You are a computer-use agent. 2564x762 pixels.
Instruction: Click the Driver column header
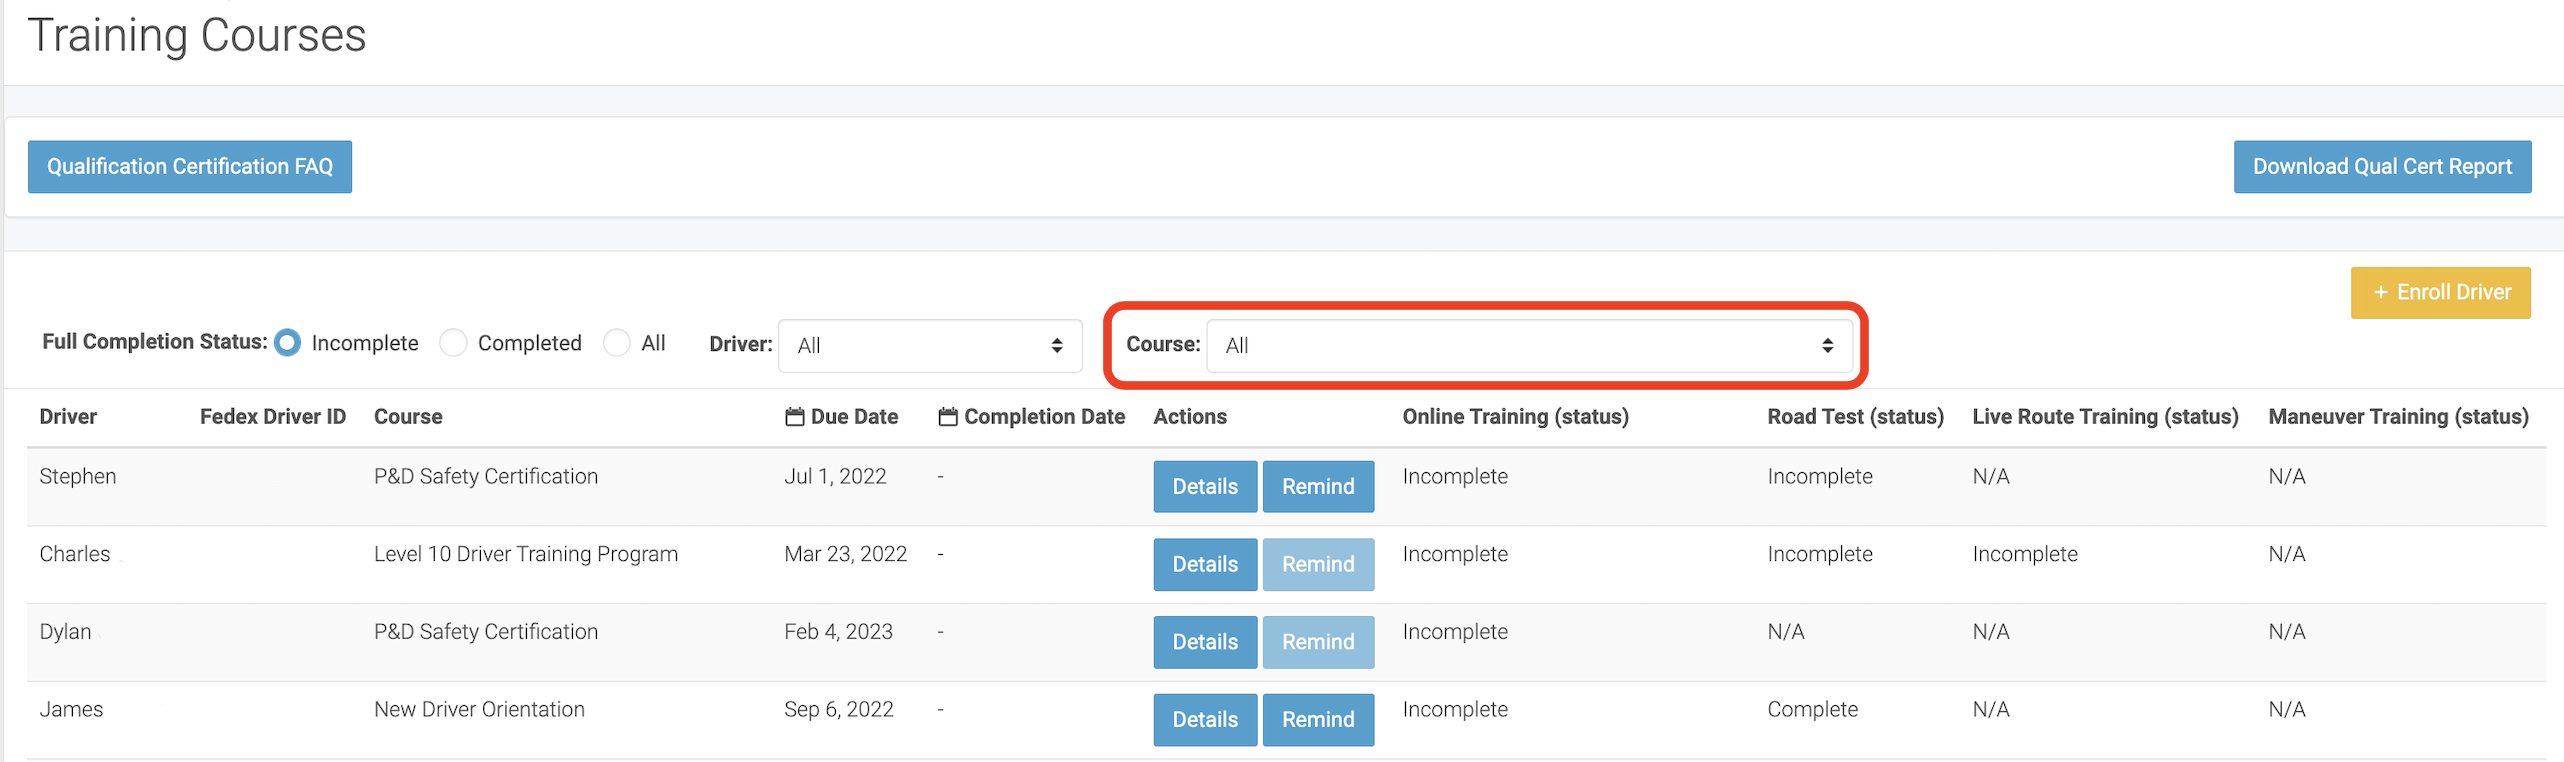[x=68, y=417]
